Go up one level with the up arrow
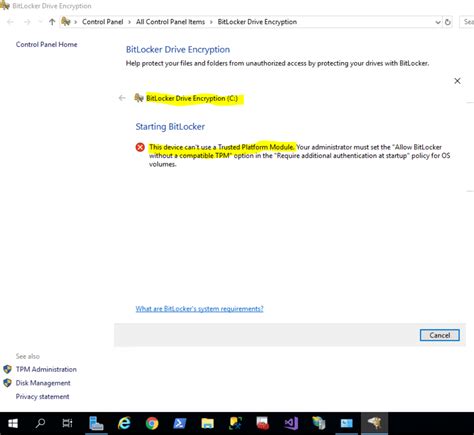Image resolution: width=474 pixels, height=435 pixels. [x=52, y=22]
